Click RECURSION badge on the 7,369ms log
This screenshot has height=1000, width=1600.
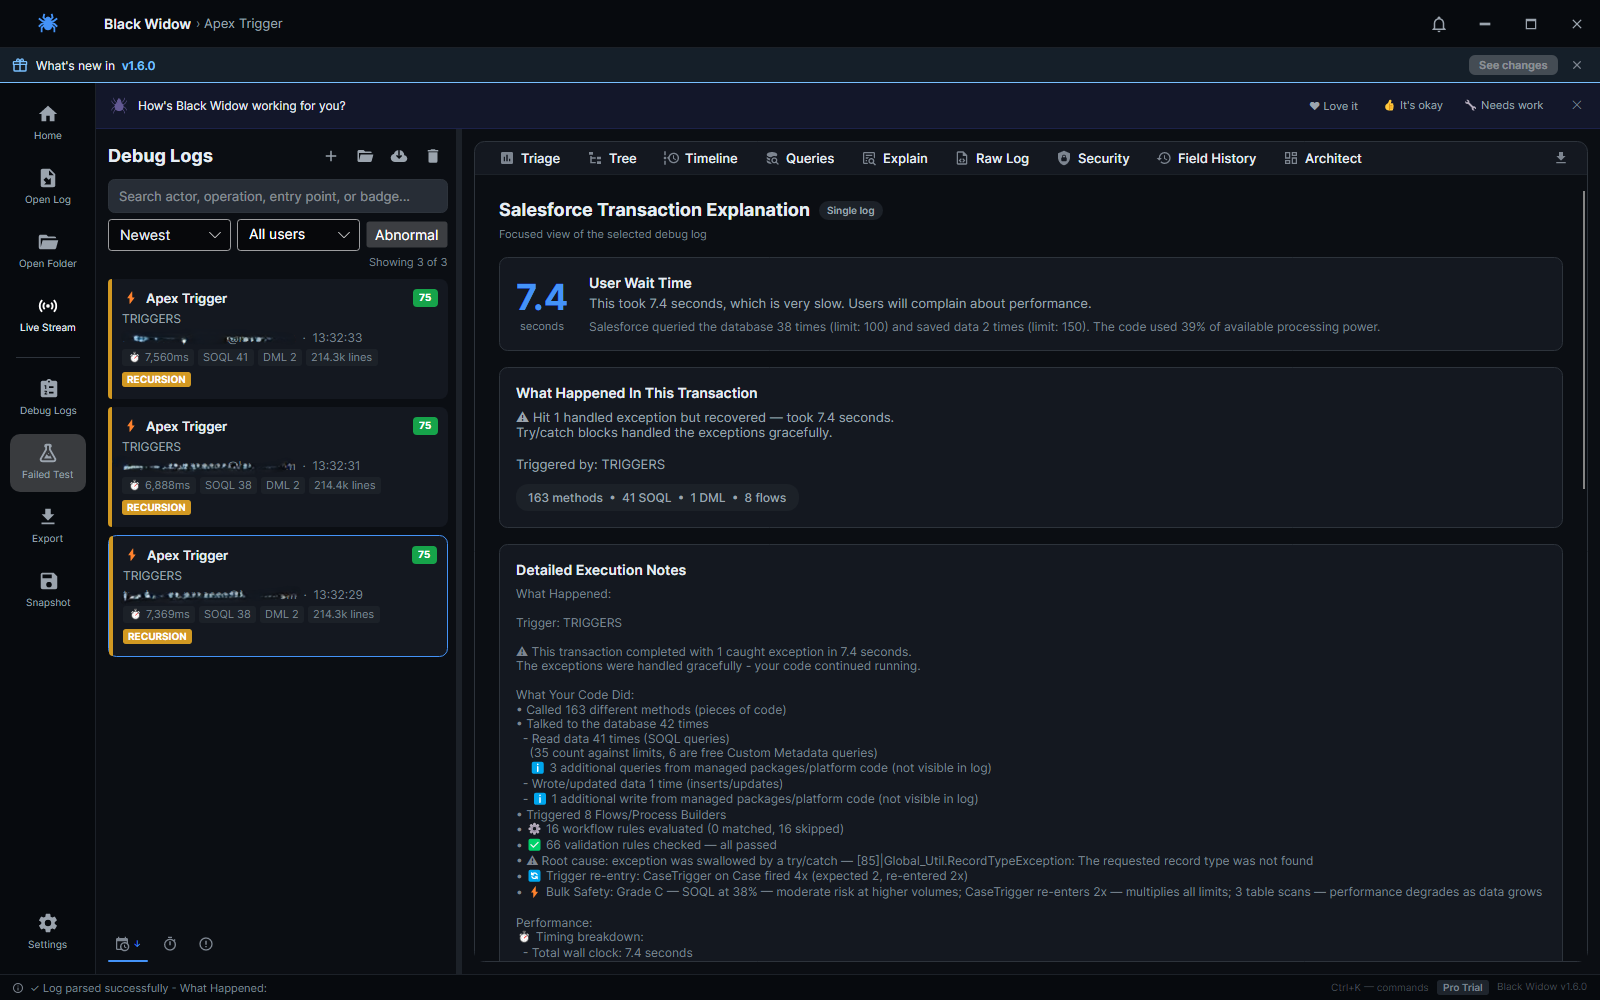point(157,637)
